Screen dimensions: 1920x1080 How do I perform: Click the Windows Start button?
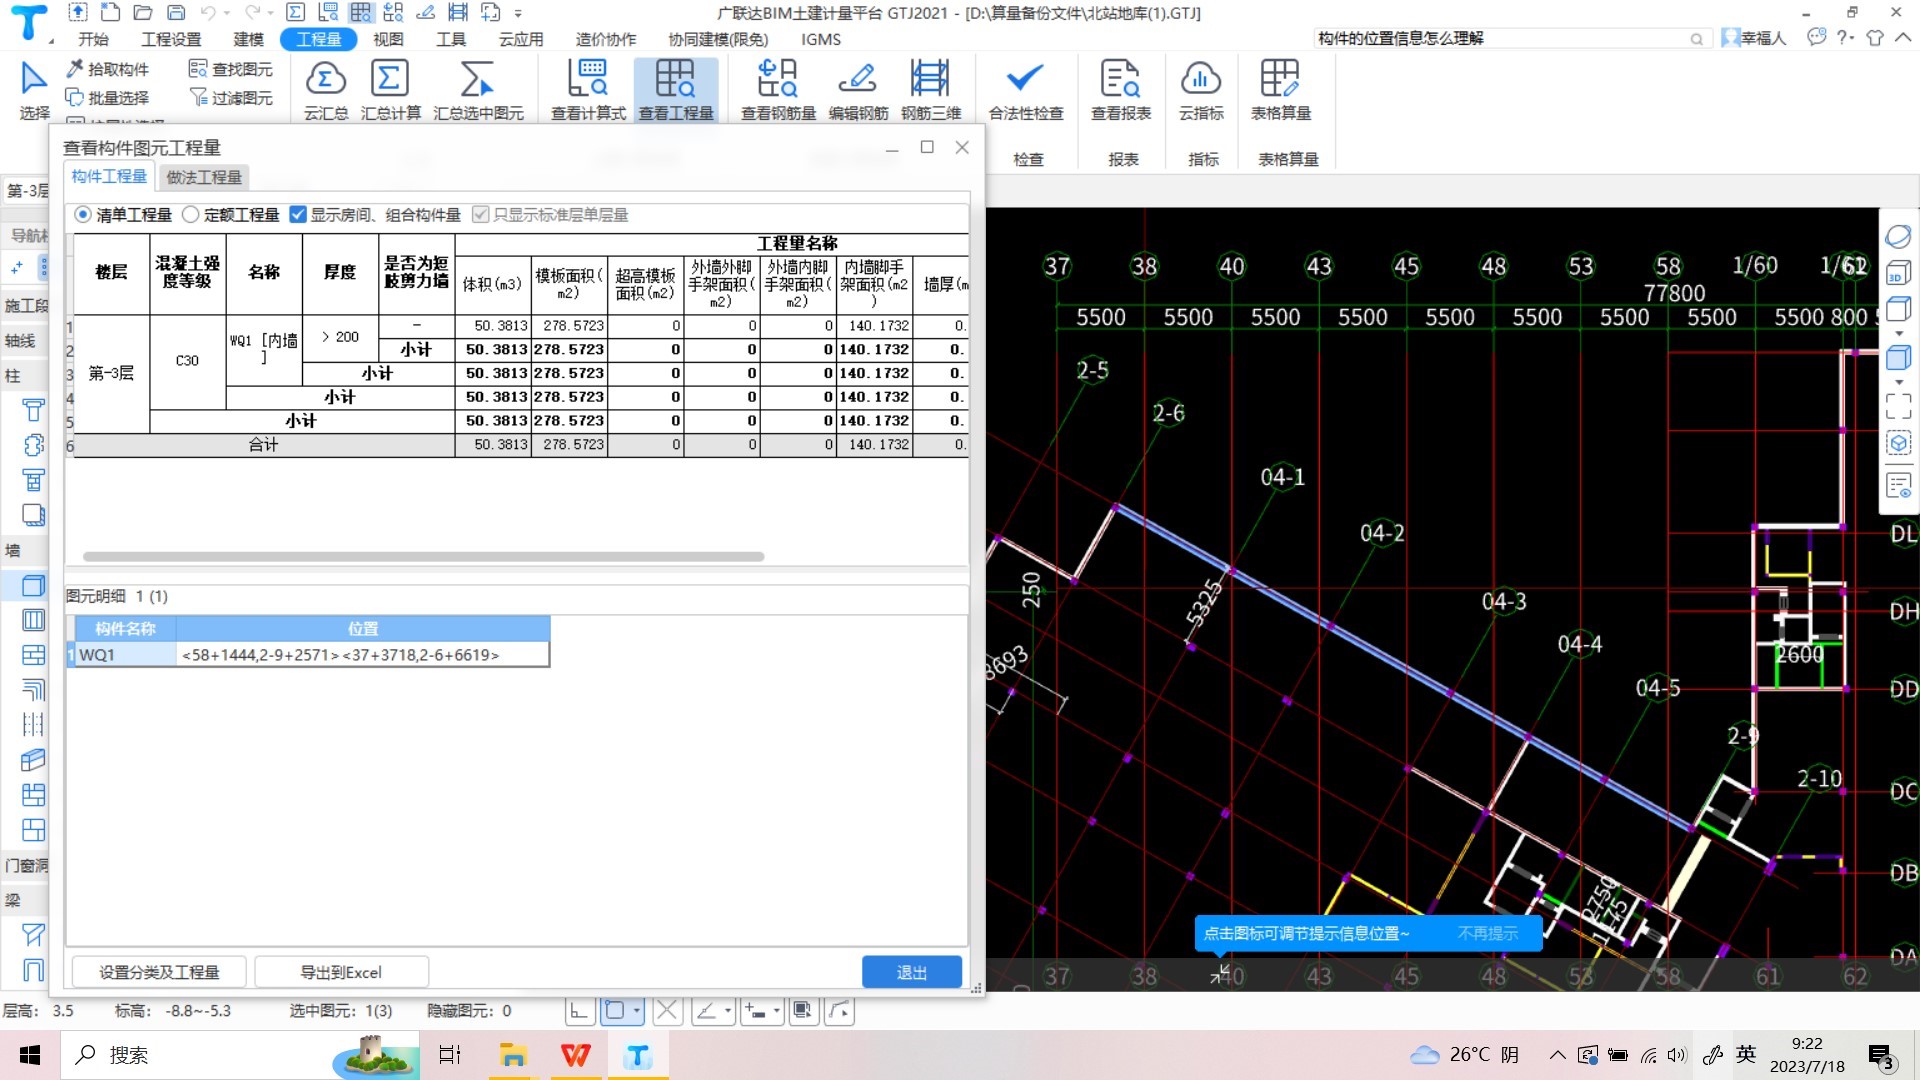[x=30, y=1055]
